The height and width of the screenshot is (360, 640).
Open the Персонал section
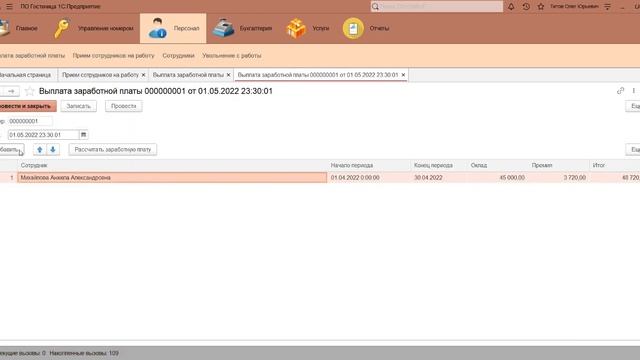173,28
